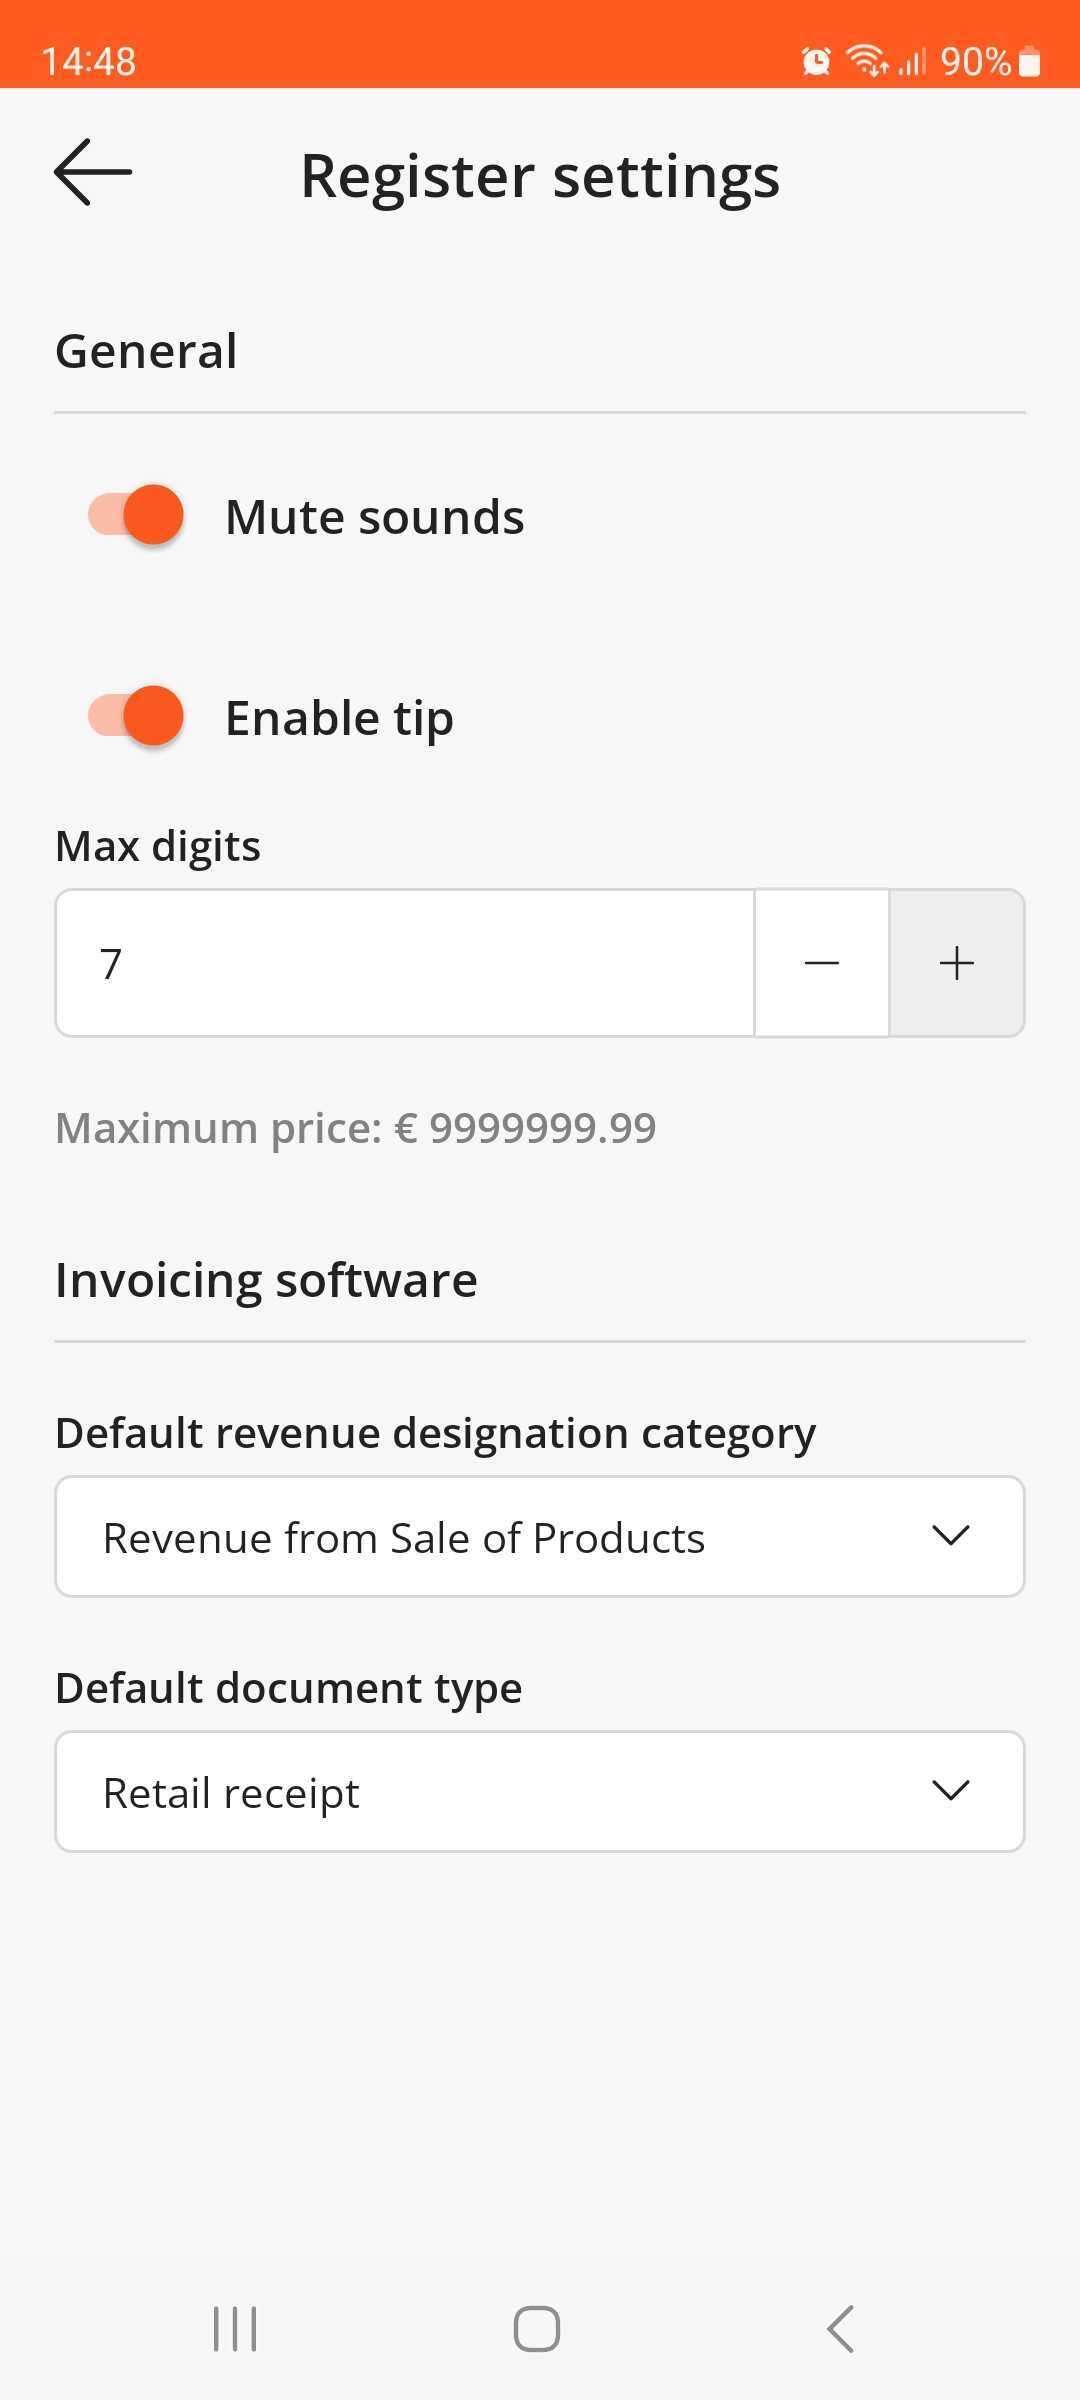Turn off the Enable tip switch
1080x2400 pixels.
tap(137, 717)
